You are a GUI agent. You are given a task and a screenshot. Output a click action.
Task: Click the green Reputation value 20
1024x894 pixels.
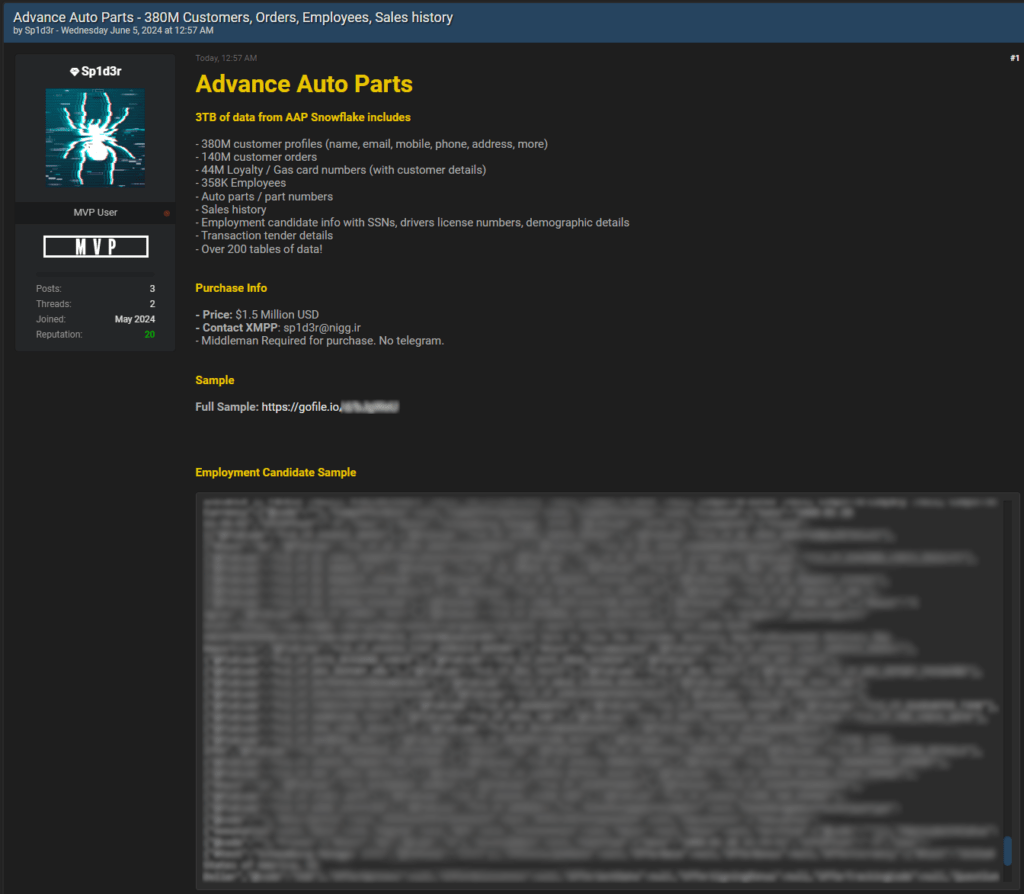150,334
